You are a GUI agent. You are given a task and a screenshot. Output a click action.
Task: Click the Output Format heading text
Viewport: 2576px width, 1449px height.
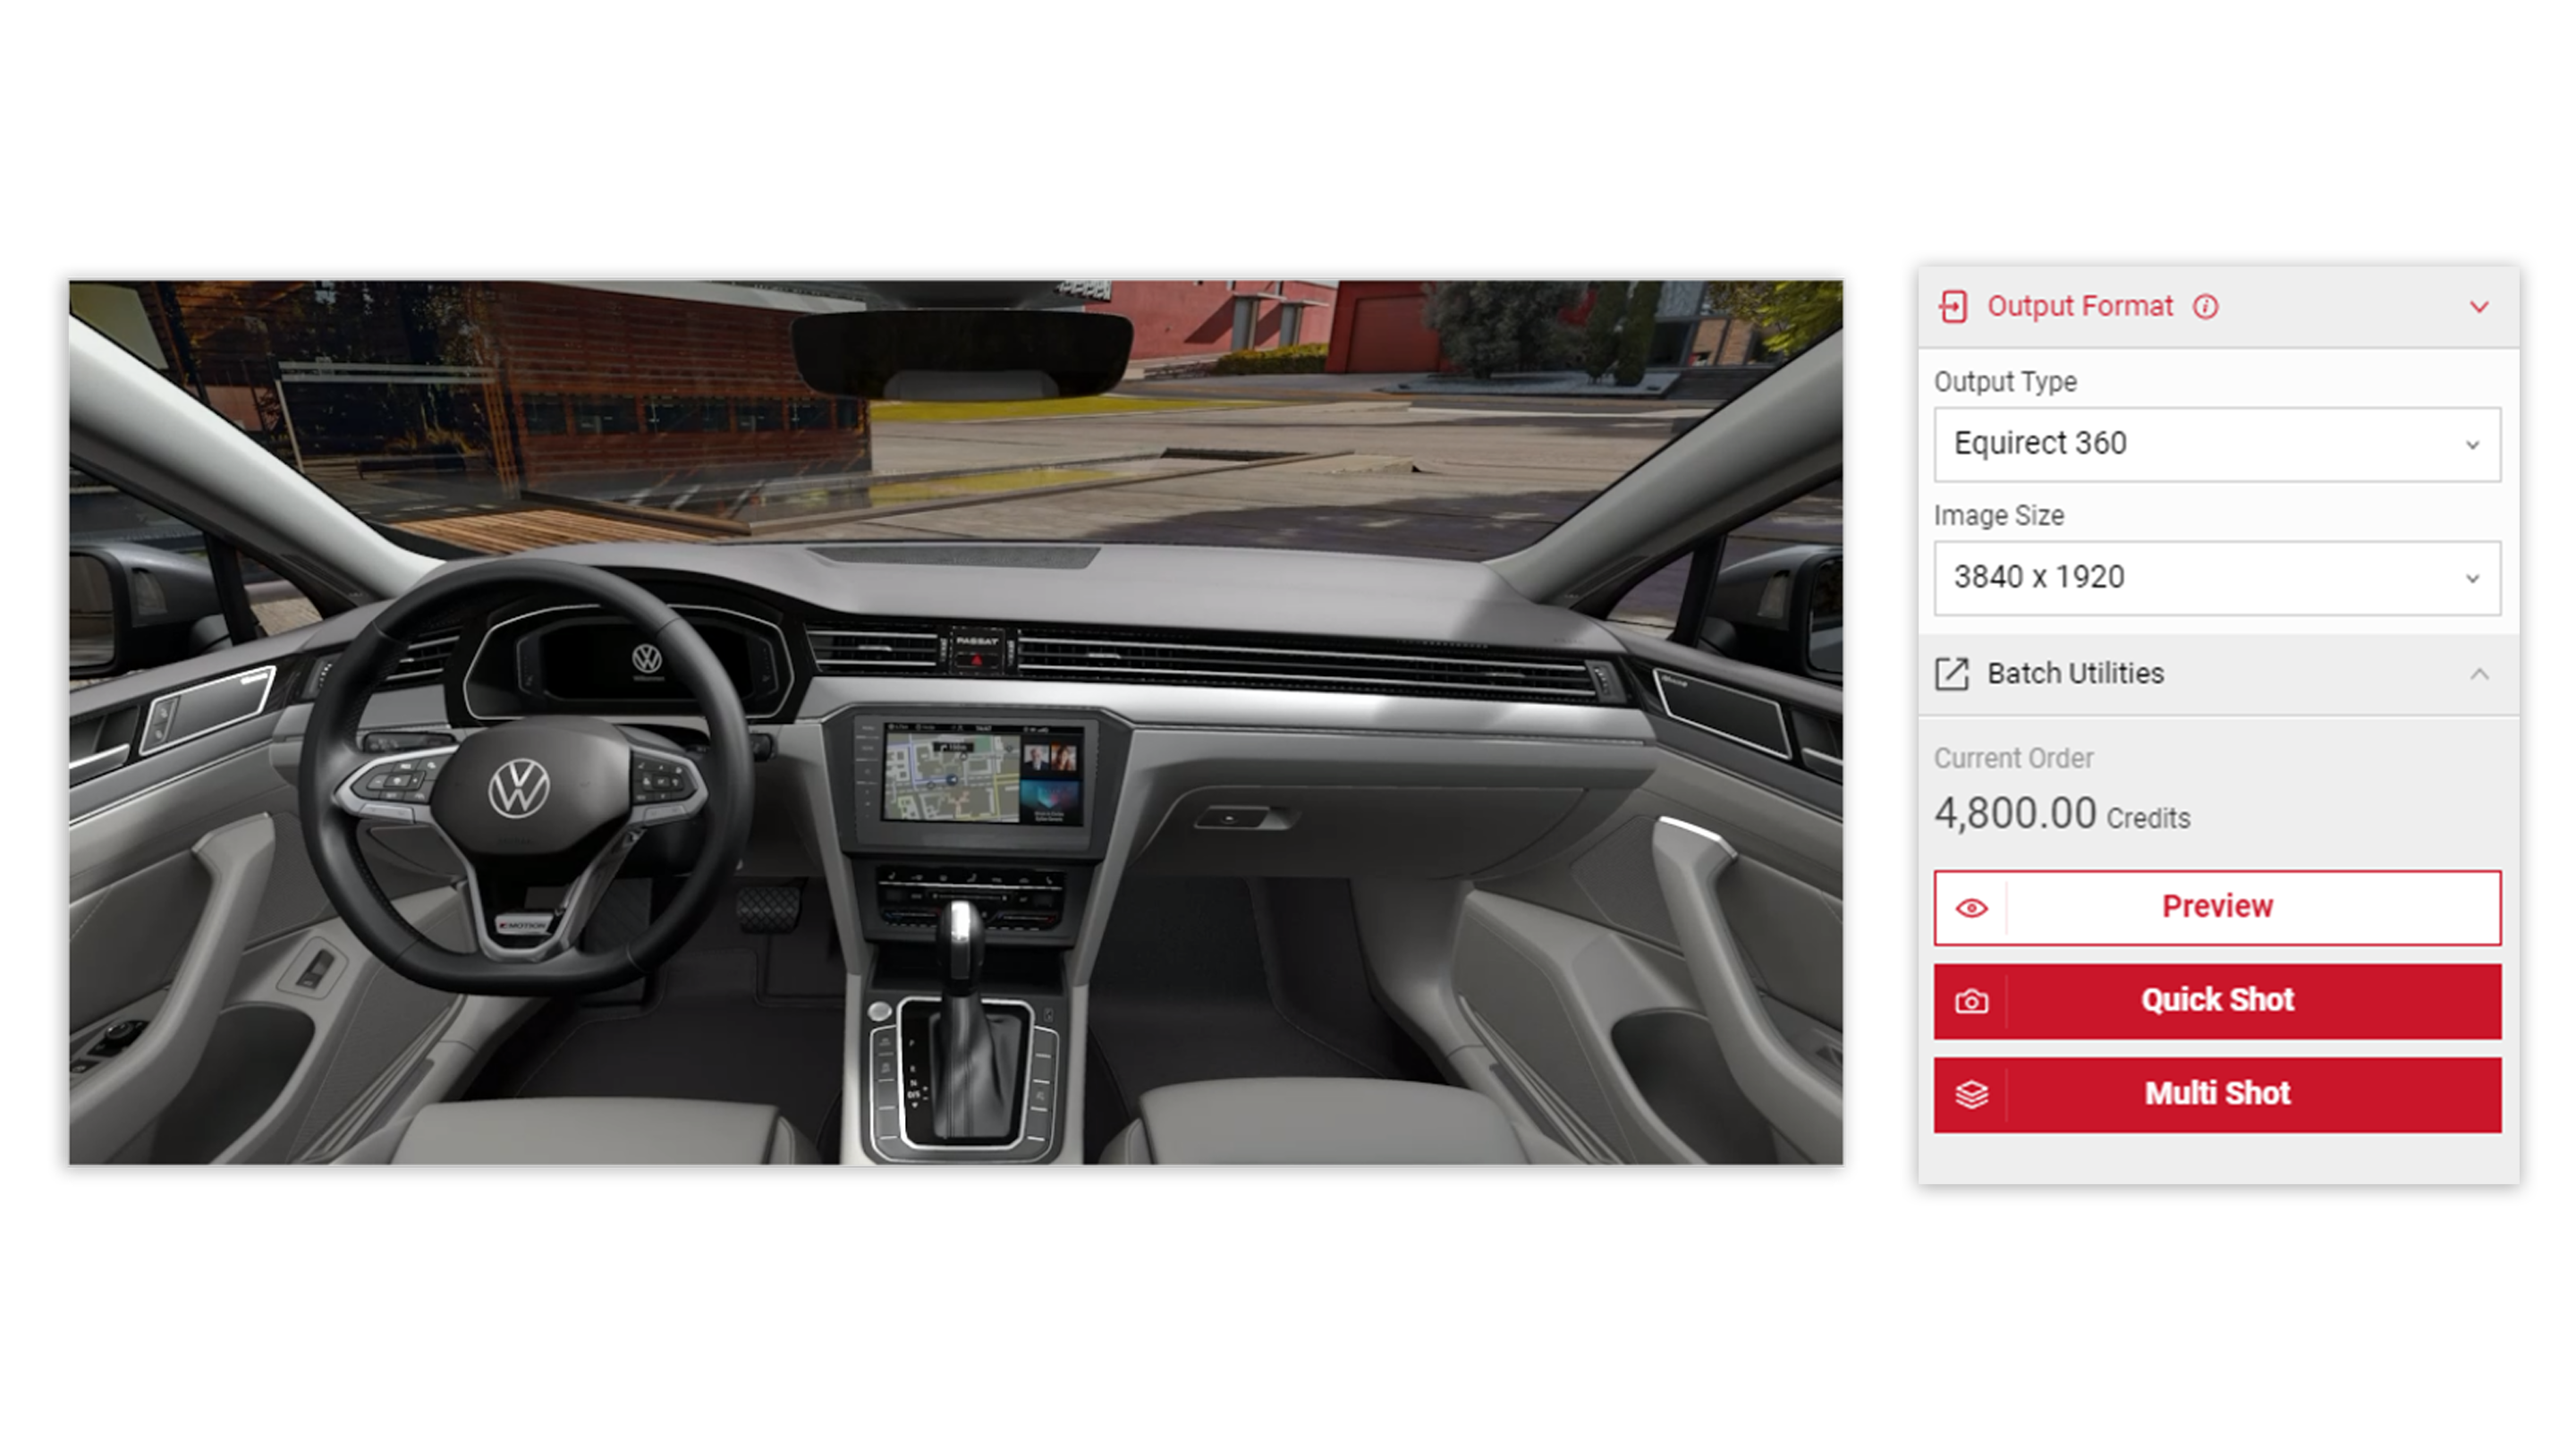point(2079,306)
